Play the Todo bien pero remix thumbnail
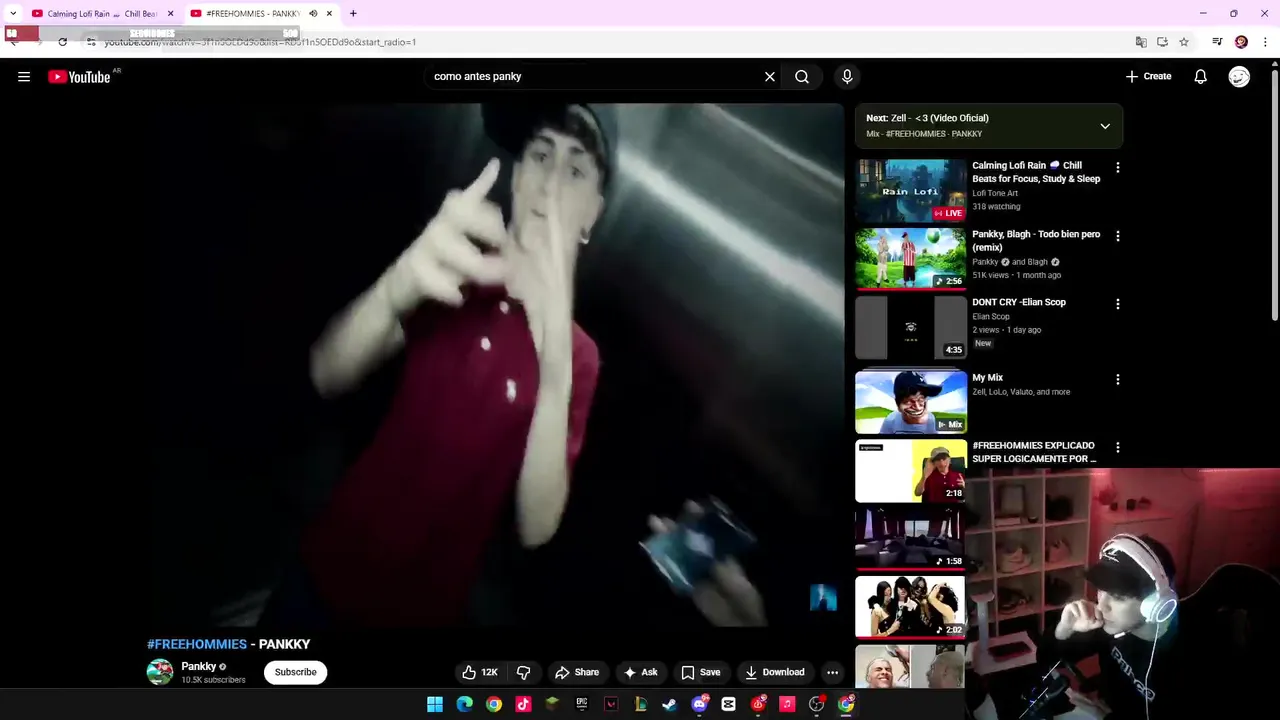The image size is (1280, 720). point(910,258)
